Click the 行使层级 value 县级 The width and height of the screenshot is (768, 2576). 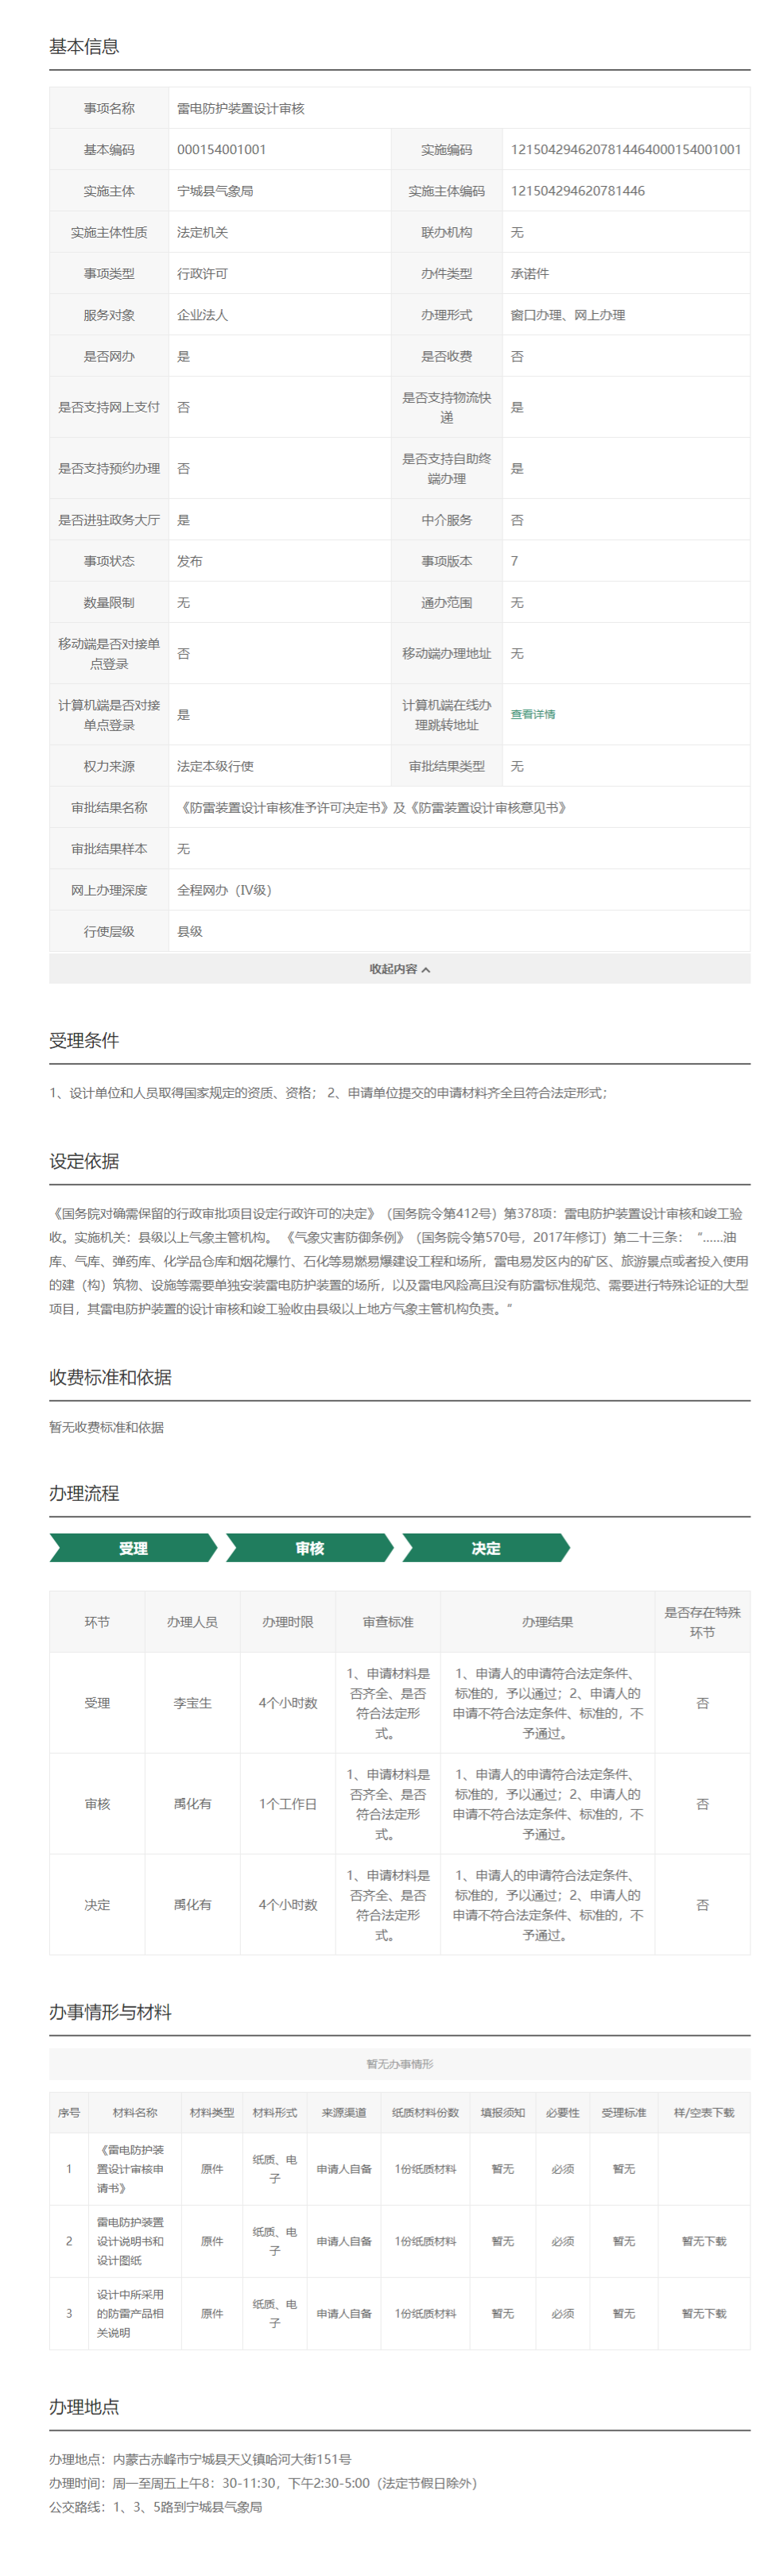pyautogui.click(x=190, y=931)
